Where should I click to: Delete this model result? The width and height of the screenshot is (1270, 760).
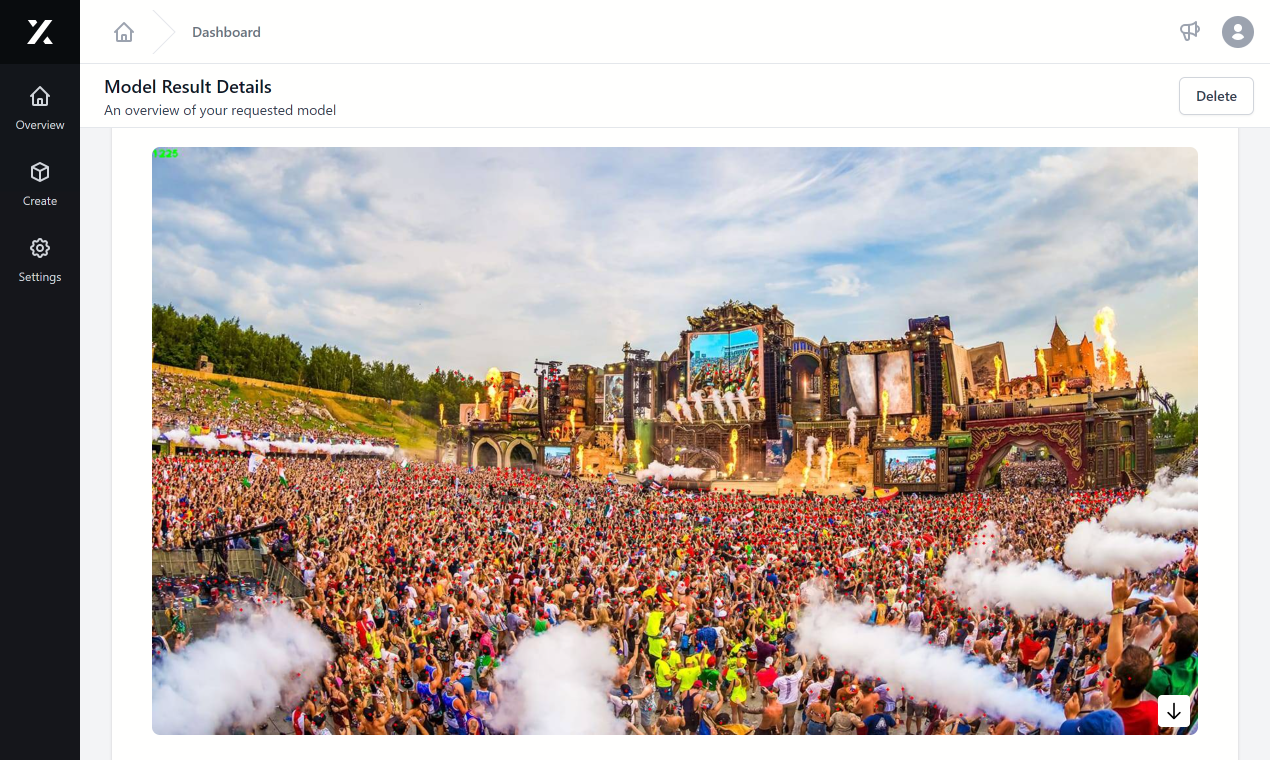pyautogui.click(x=1216, y=96)
